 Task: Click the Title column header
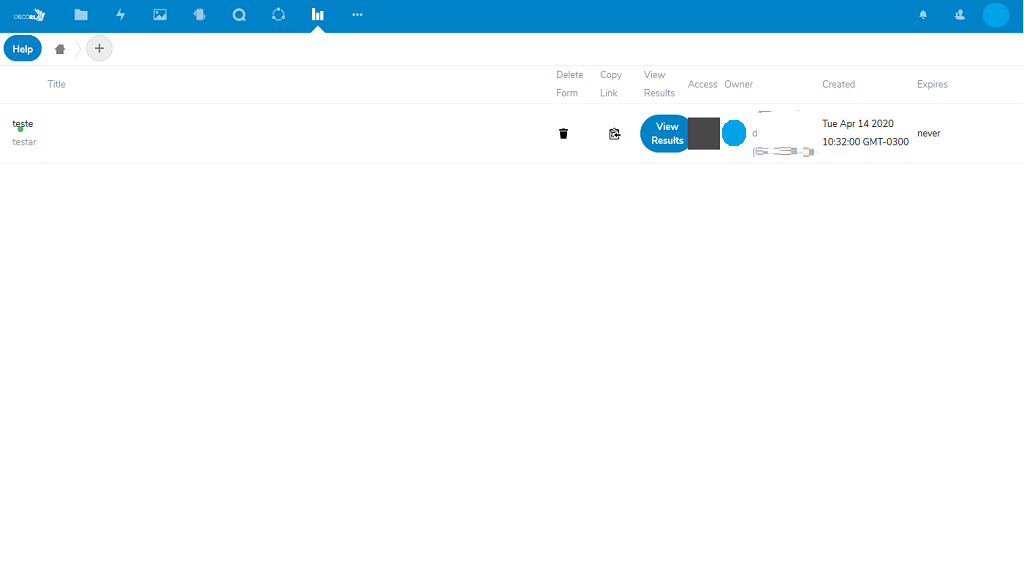[57, 84]
